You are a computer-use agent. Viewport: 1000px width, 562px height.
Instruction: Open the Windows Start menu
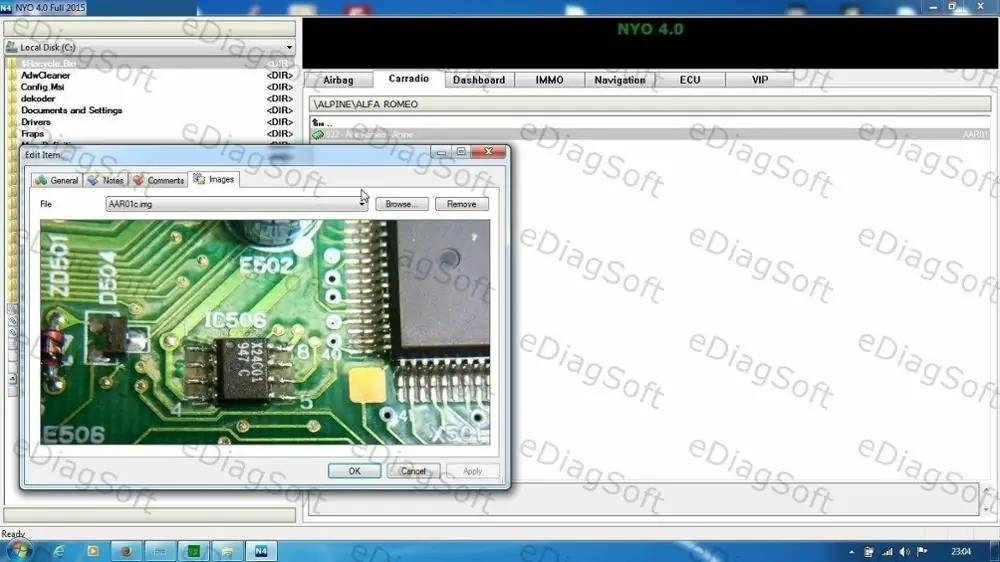(x=18, y=551)
